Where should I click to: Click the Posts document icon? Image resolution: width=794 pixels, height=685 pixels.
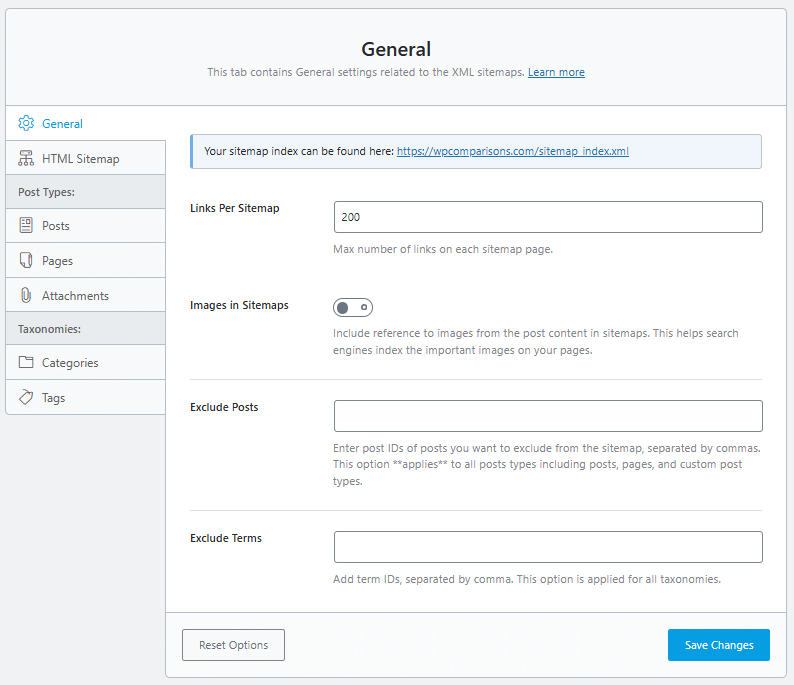coord(26,226)
